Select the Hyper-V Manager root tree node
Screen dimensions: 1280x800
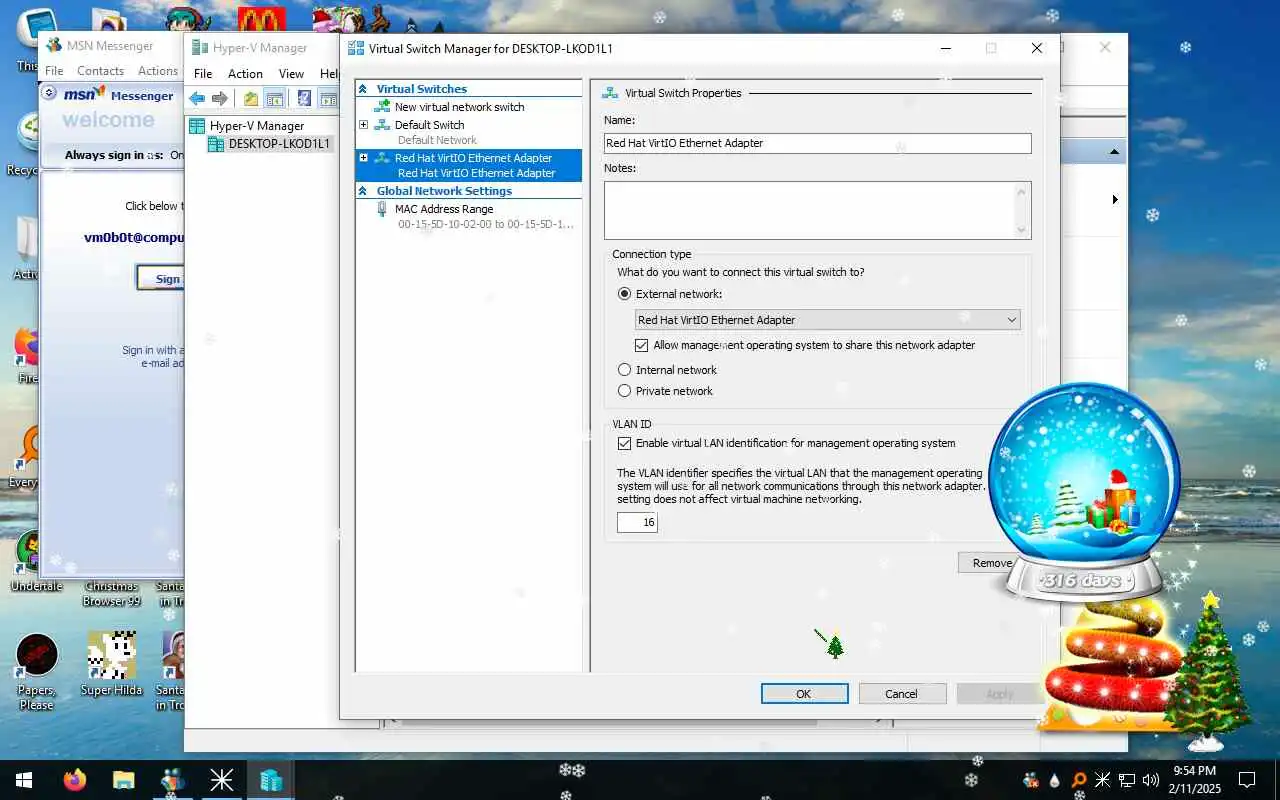pos(246,126)
